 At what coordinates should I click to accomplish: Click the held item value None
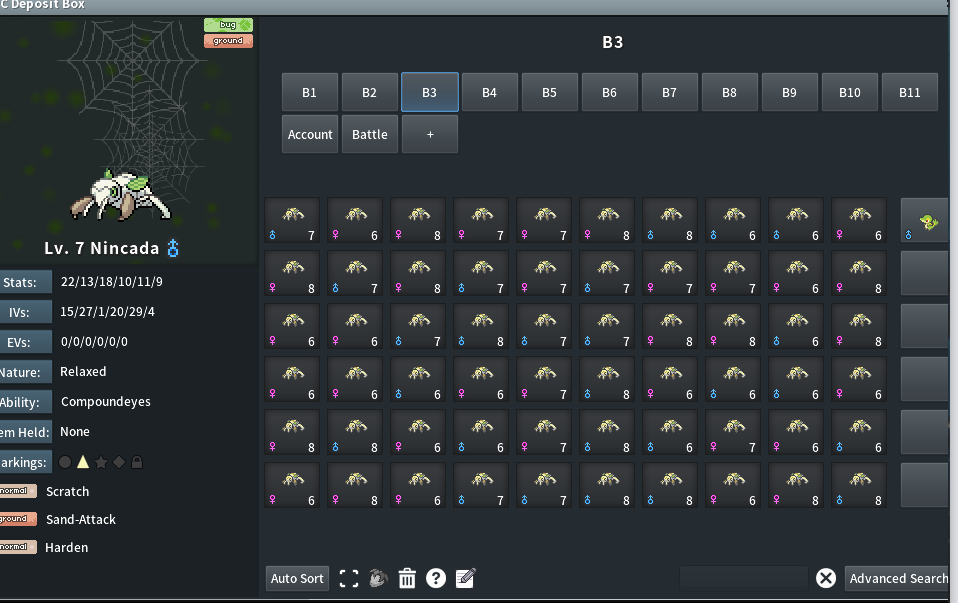click(x=75, y=431)
